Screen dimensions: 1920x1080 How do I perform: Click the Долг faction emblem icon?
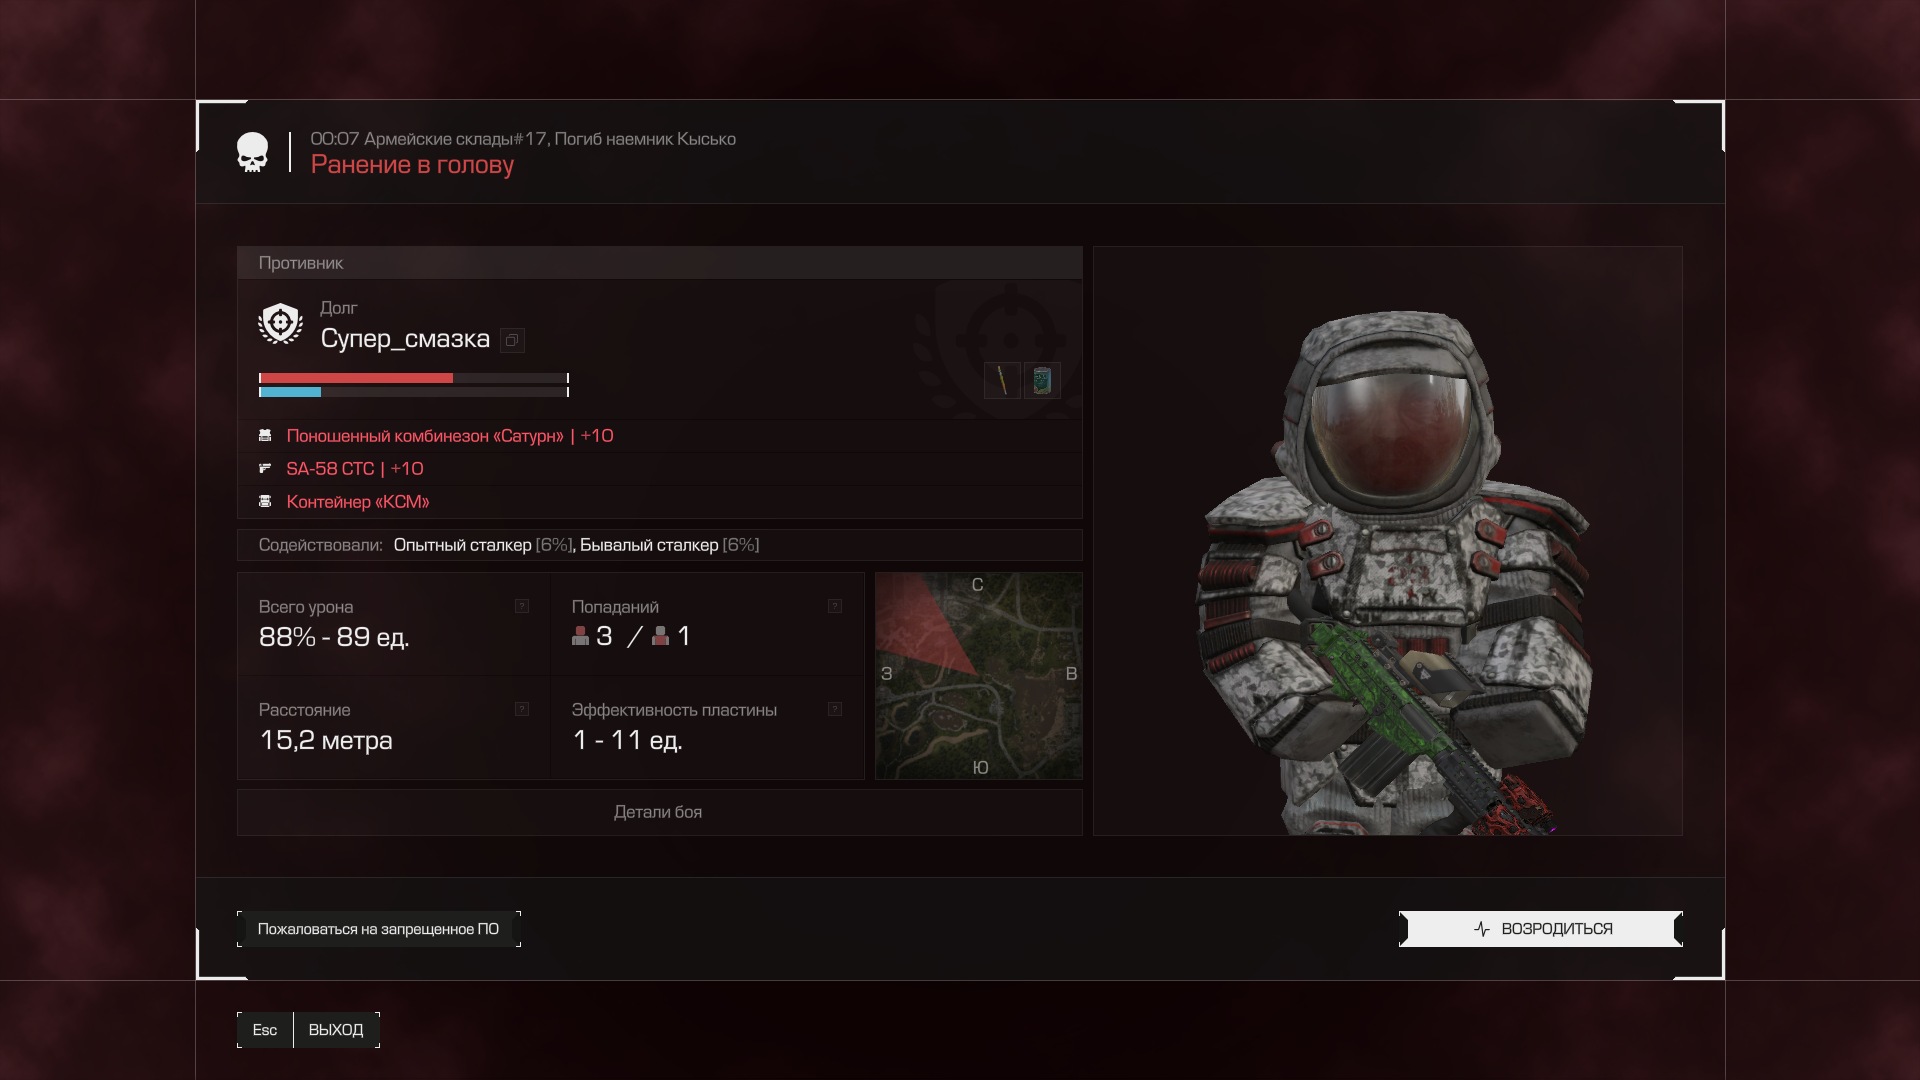[280, 324]
